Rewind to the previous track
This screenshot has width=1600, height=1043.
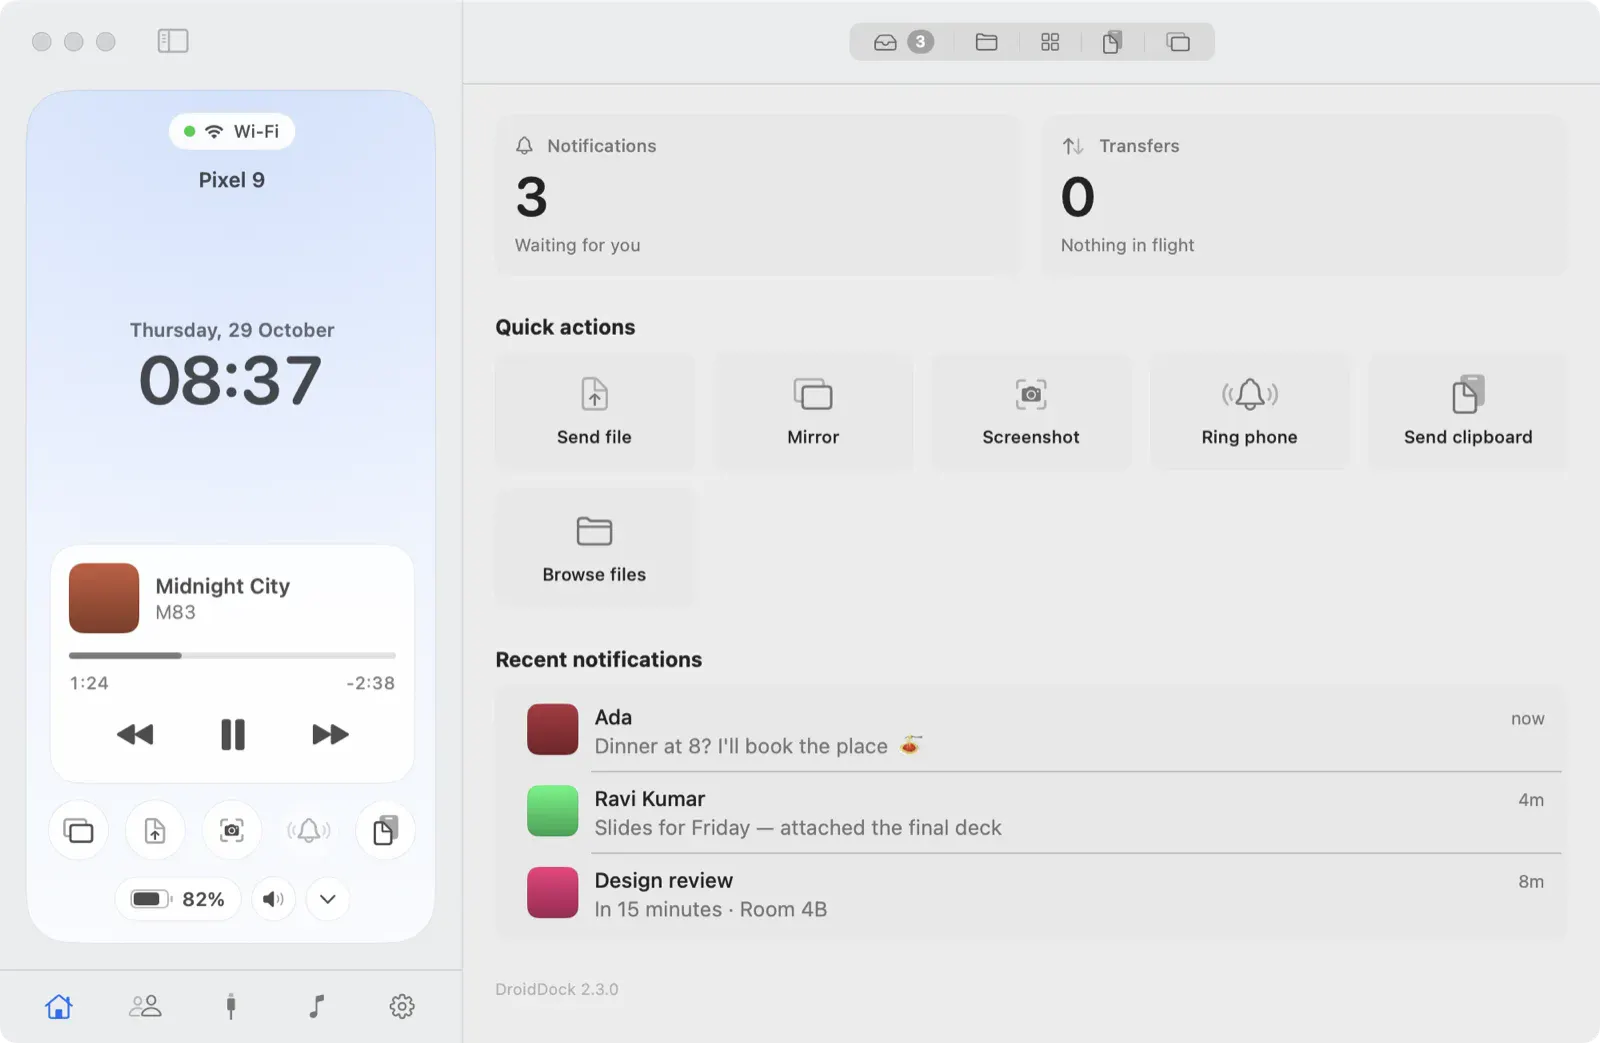click(135, 735)
